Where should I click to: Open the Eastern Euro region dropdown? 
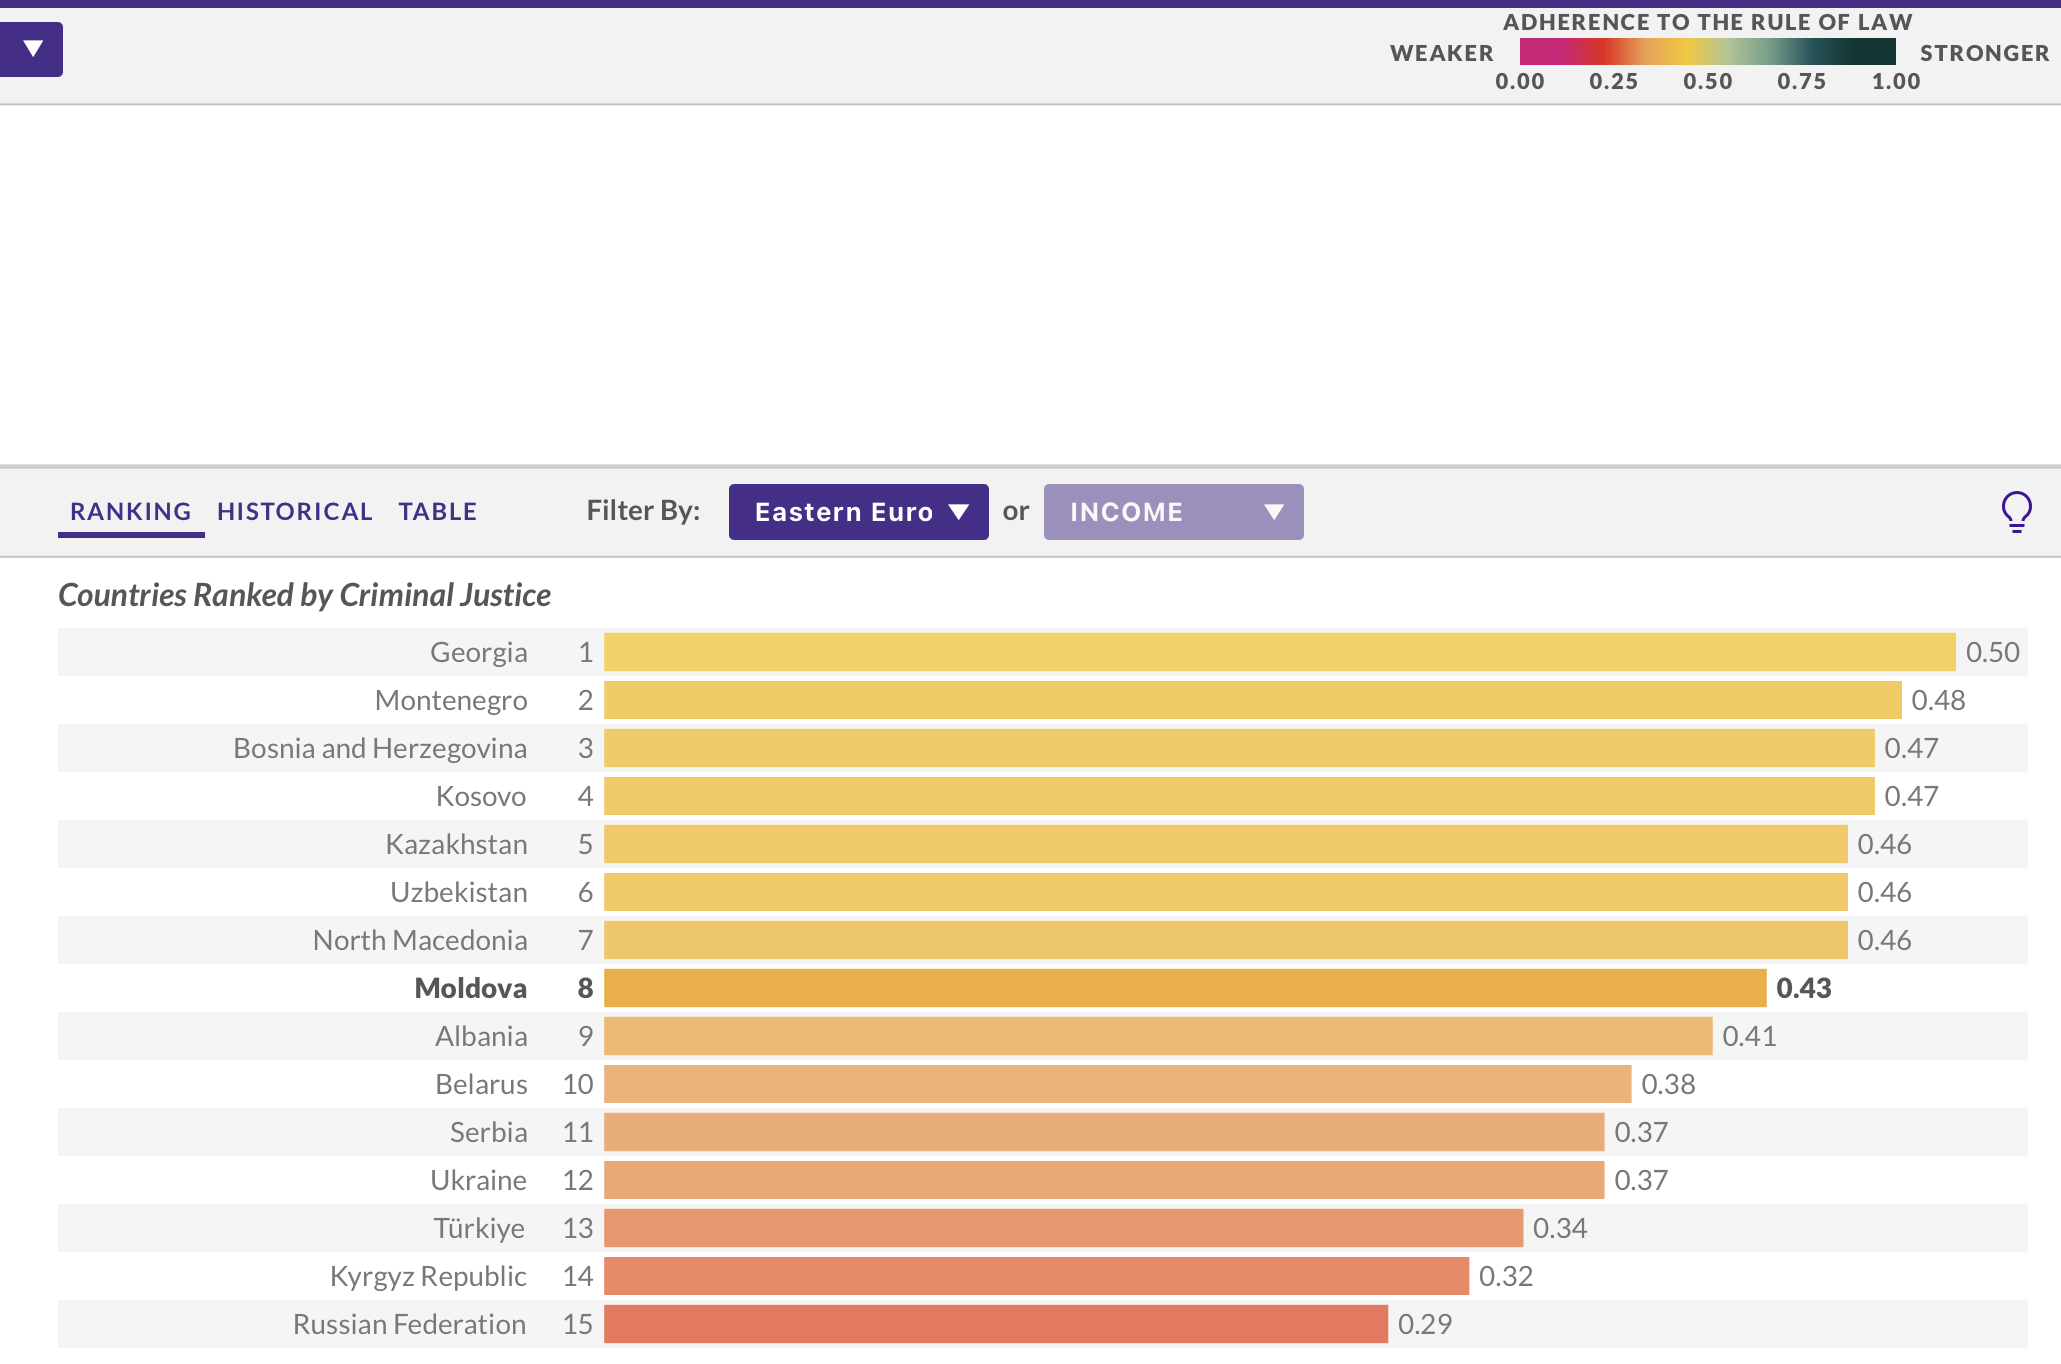pos(858,512)
